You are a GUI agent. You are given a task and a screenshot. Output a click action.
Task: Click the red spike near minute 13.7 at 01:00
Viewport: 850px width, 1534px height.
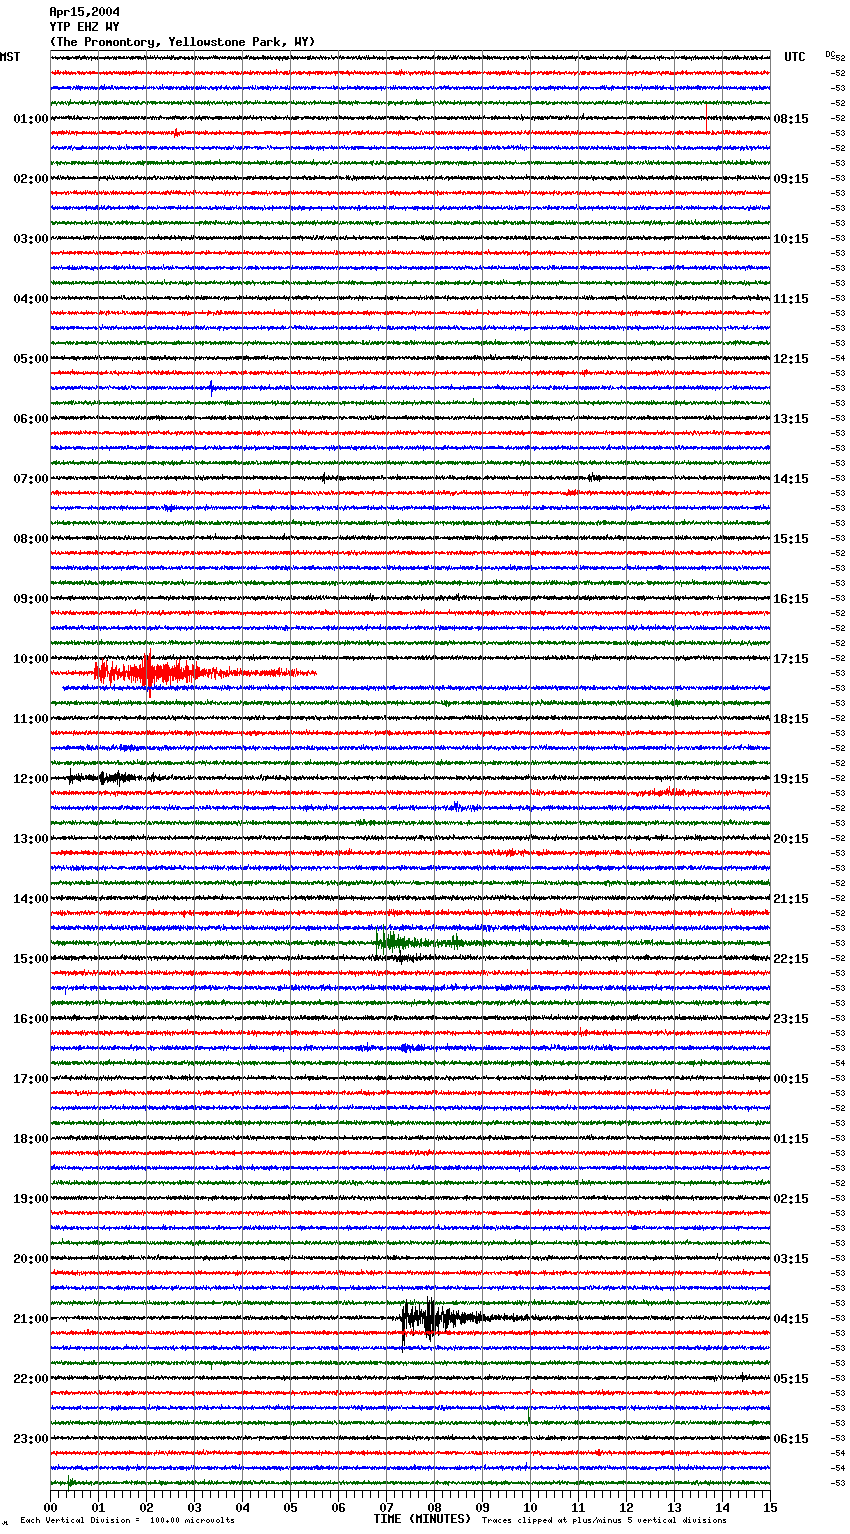(x=707, y=117)
